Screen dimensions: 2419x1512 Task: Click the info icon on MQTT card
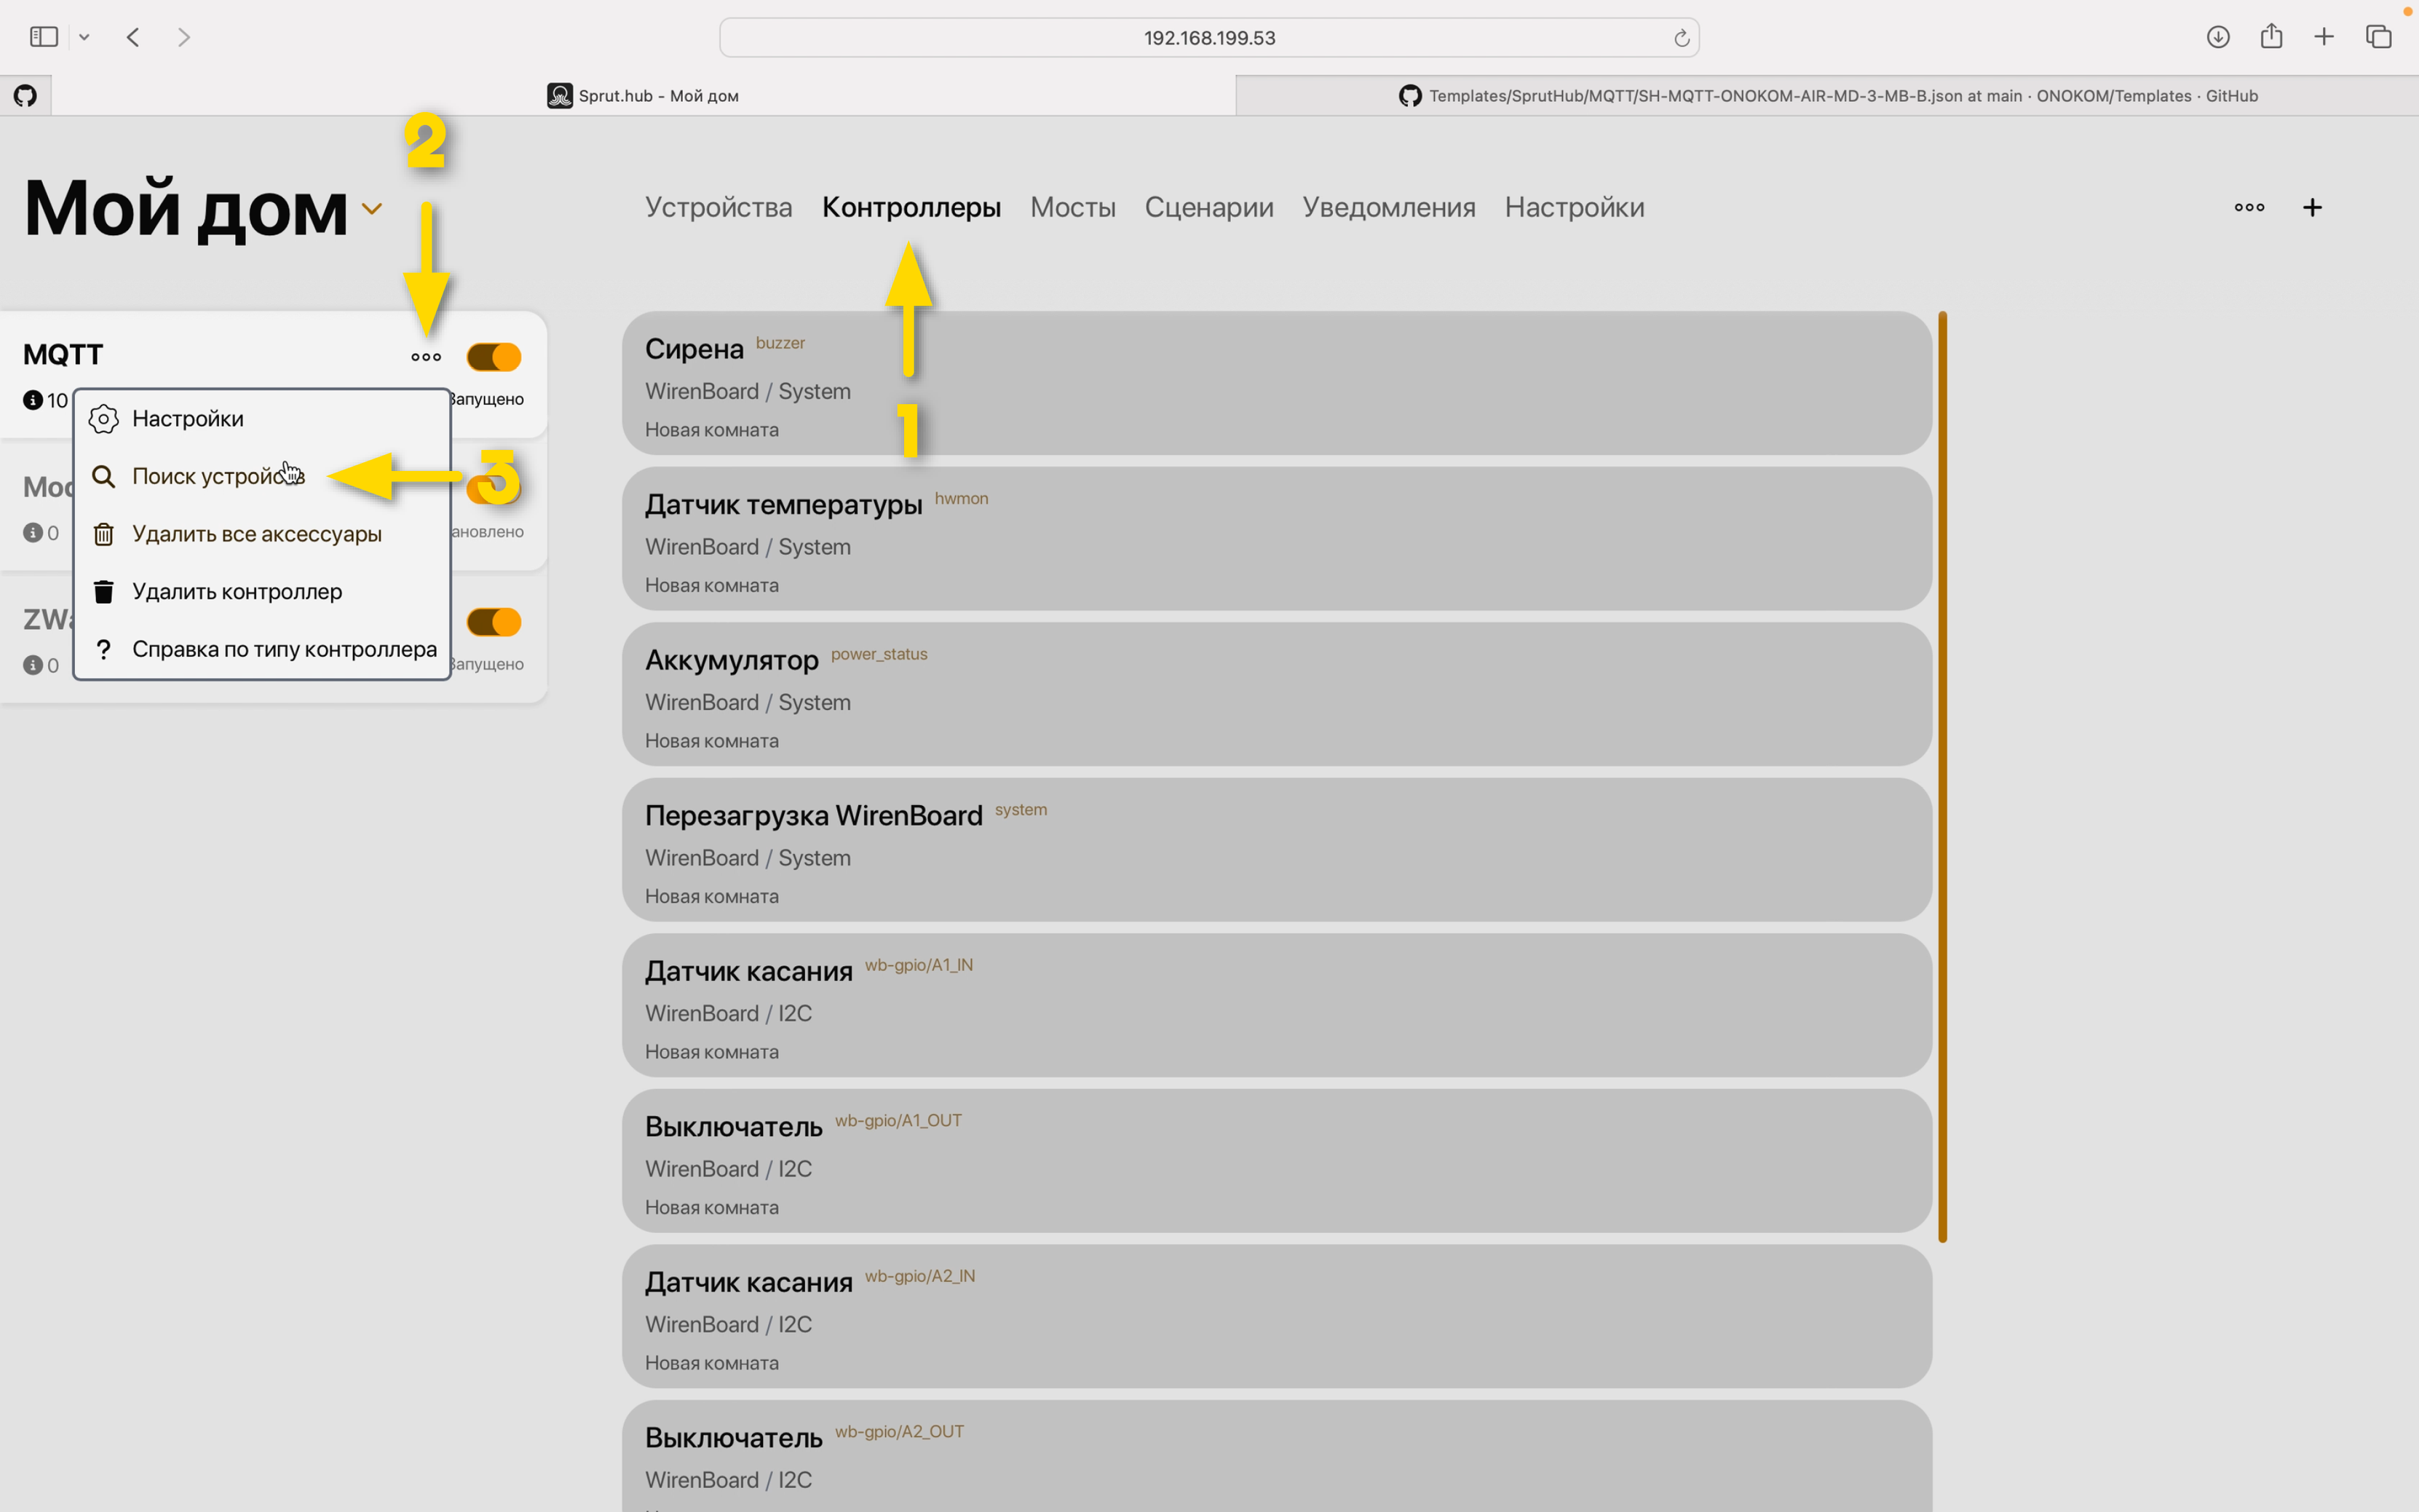tap(33, 400)
